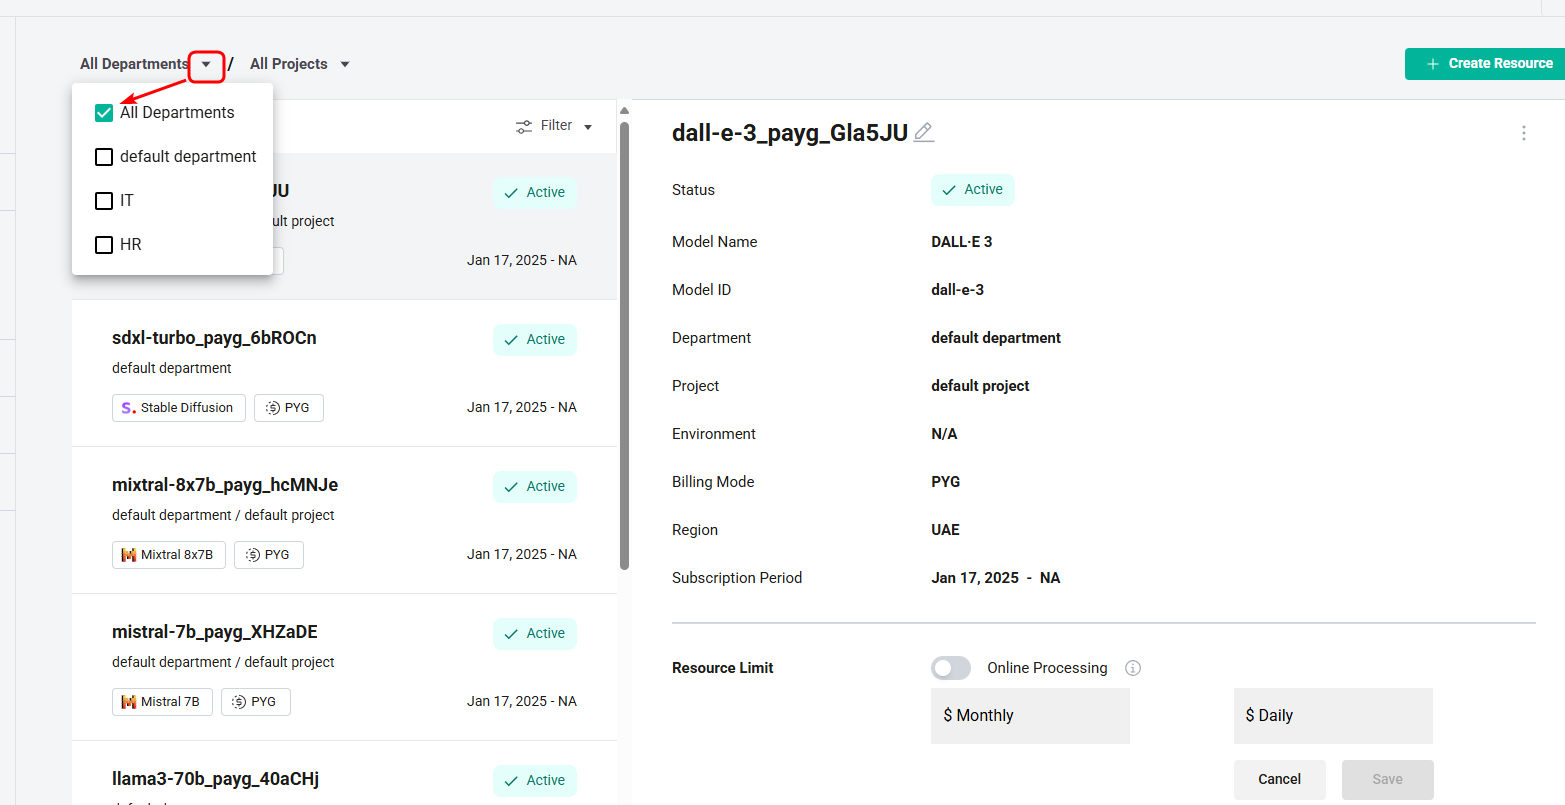Expand the Filter dropdown options
The width and height of the screenshot is (1565, 805).
pyautogui.click(x=586, y=126)
